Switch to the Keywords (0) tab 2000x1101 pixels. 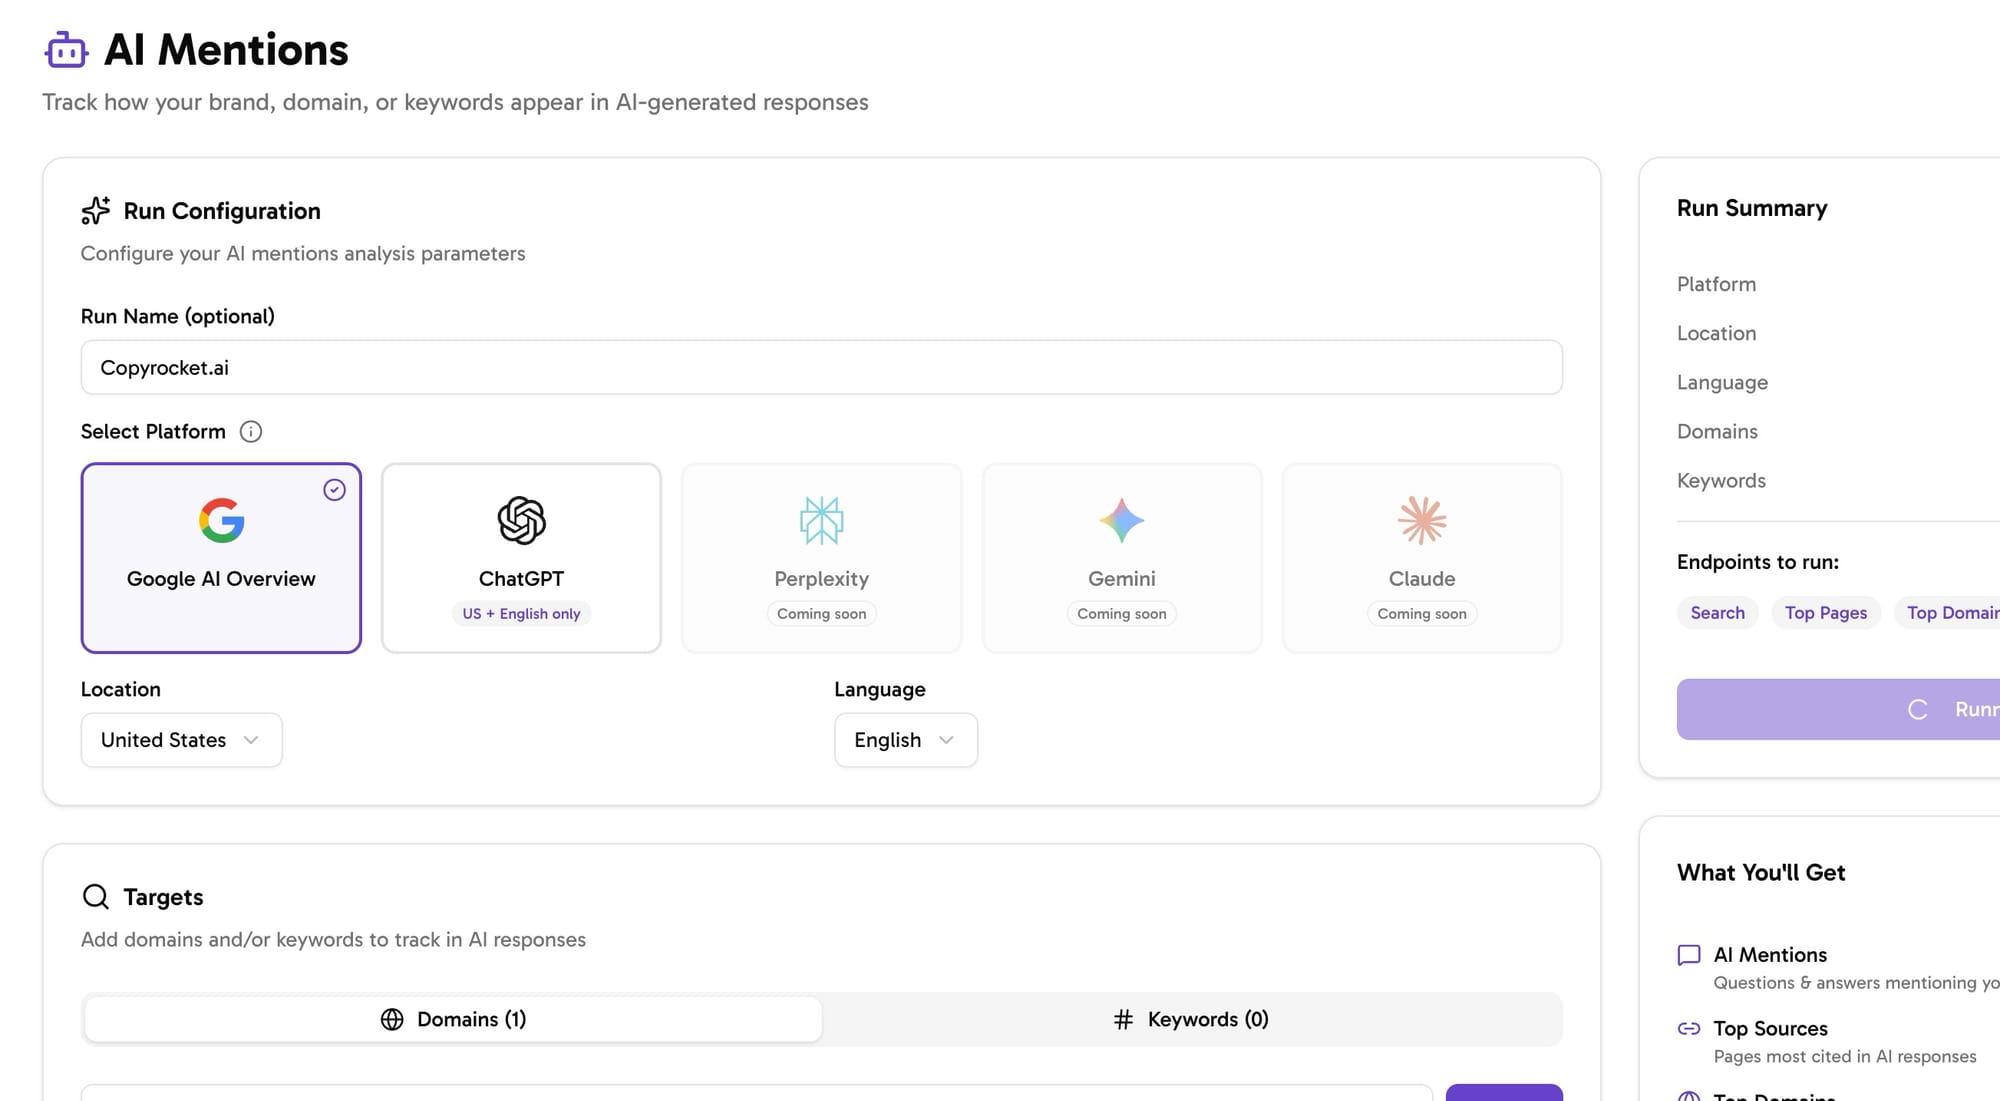click(x=1191, y=1019)
